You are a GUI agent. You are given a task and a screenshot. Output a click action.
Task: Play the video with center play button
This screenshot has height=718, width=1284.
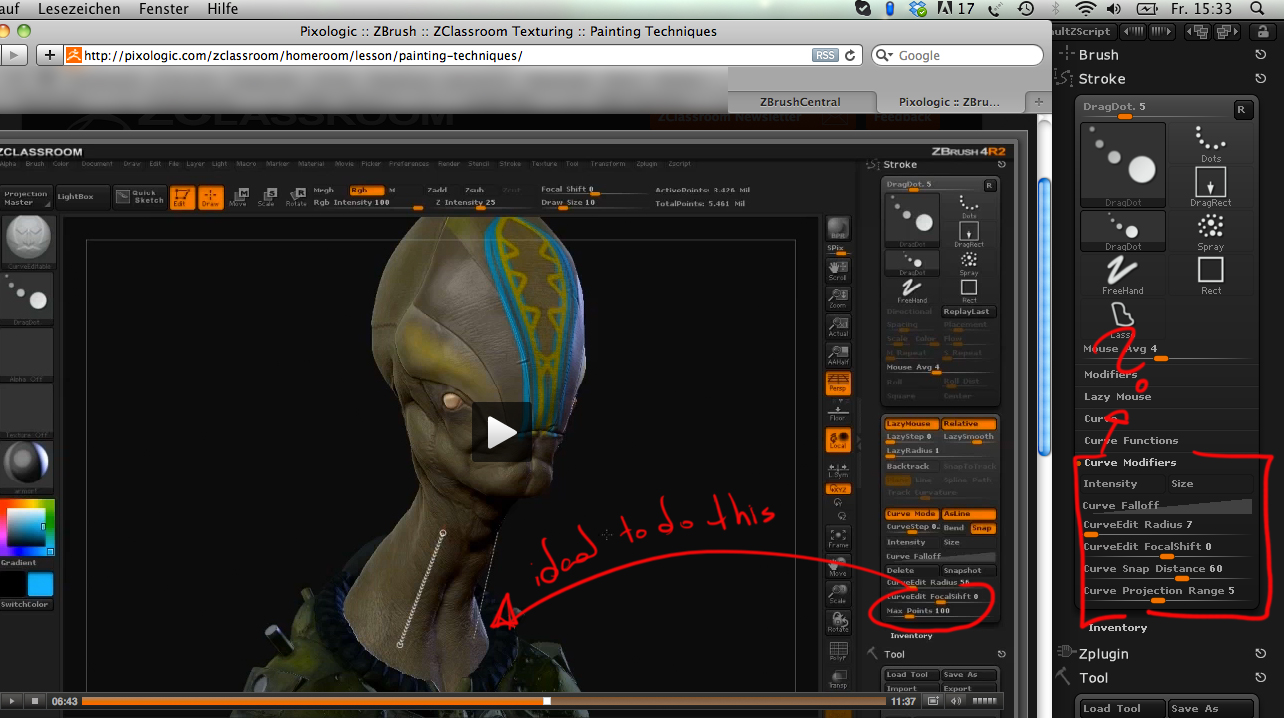point(502,432)
